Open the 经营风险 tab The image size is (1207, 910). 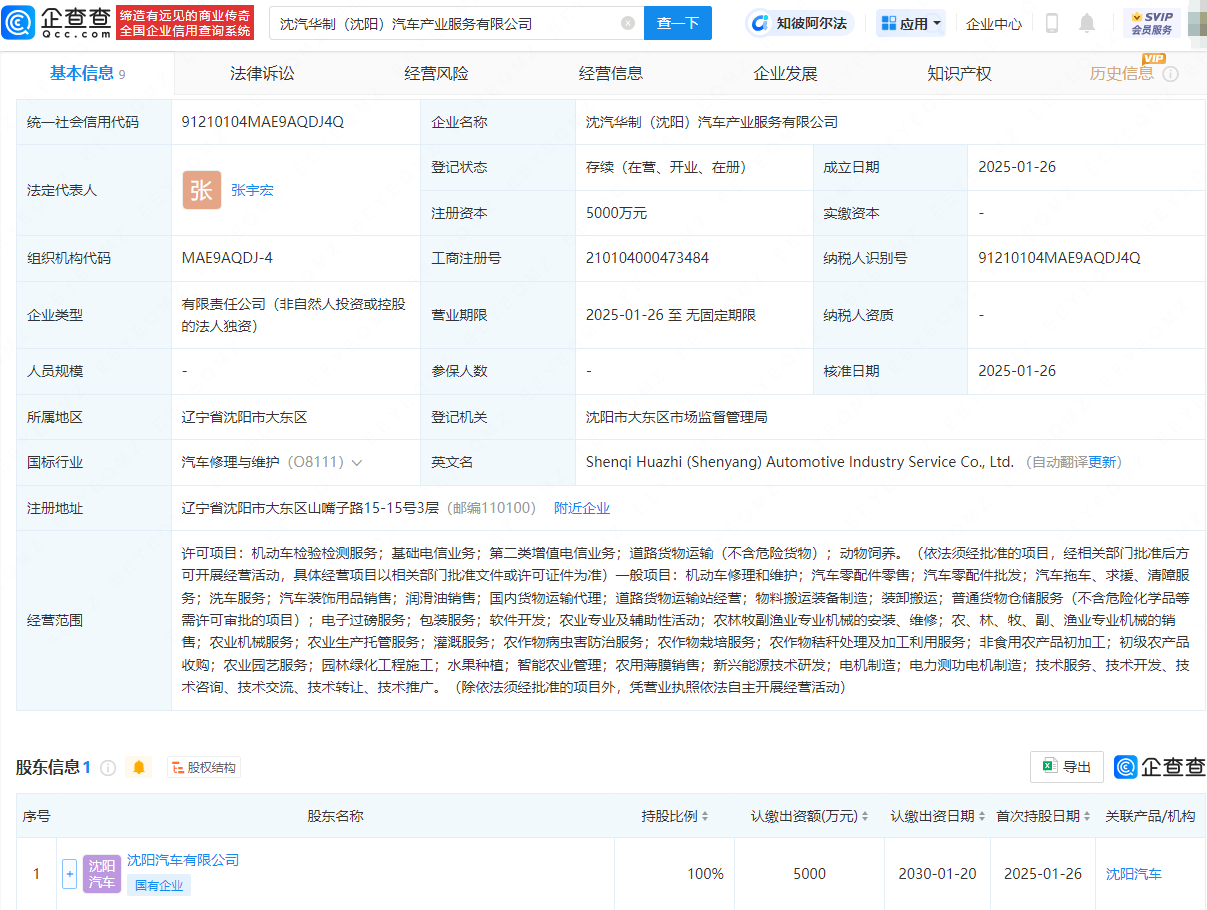436,73
